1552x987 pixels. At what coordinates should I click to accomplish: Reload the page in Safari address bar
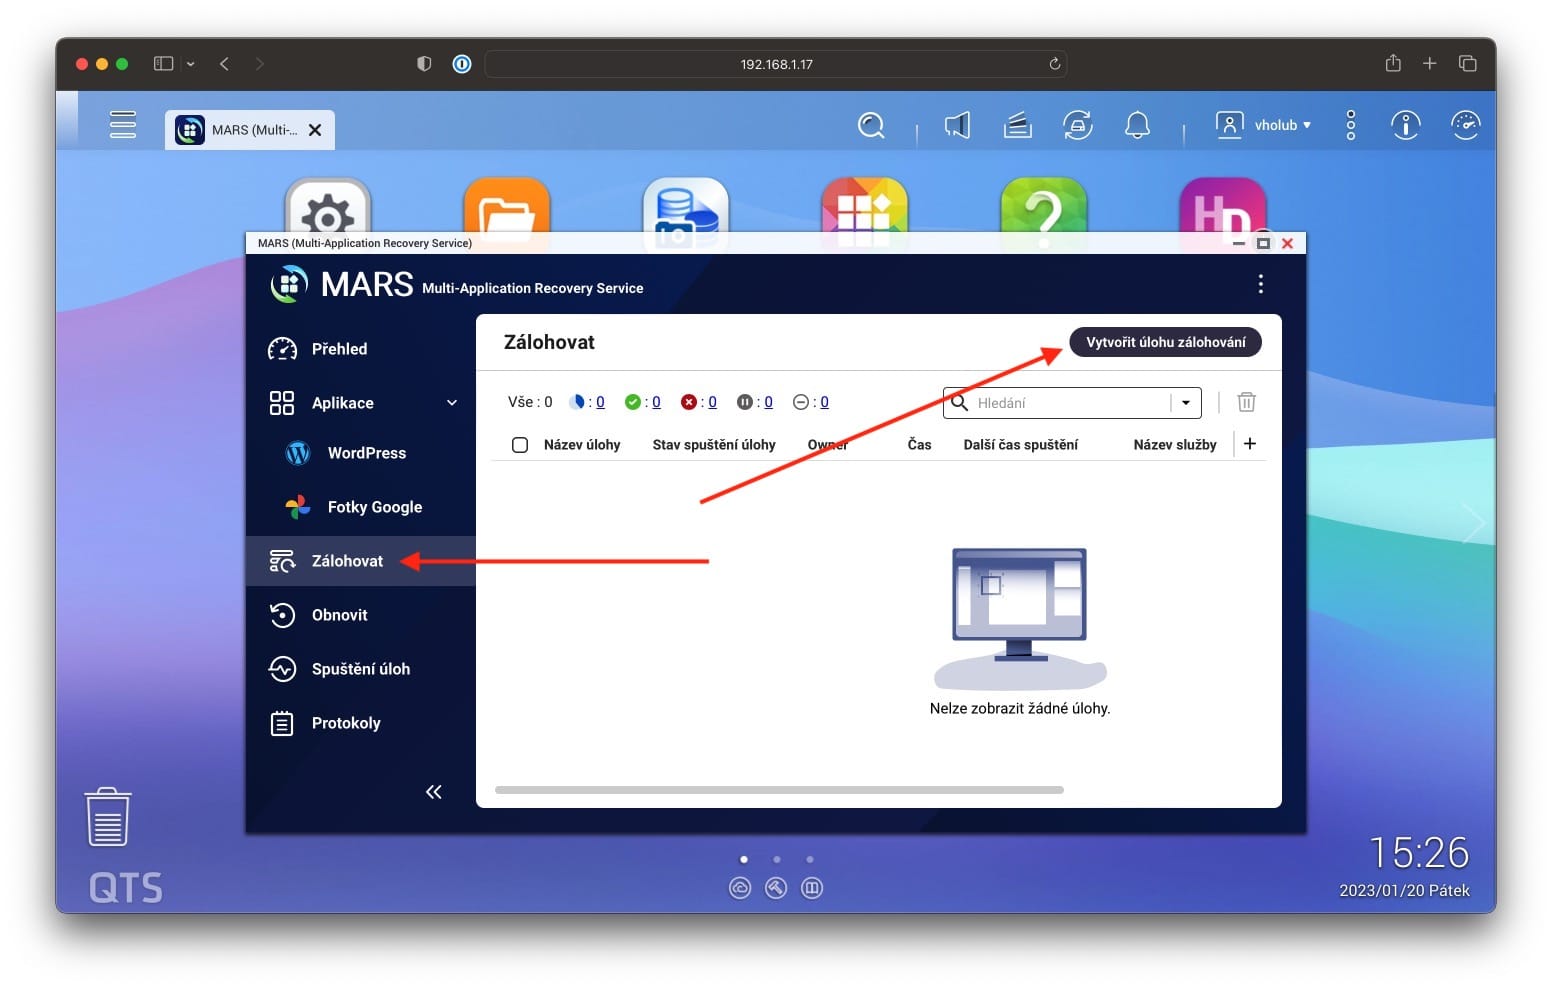(1054, 64)
